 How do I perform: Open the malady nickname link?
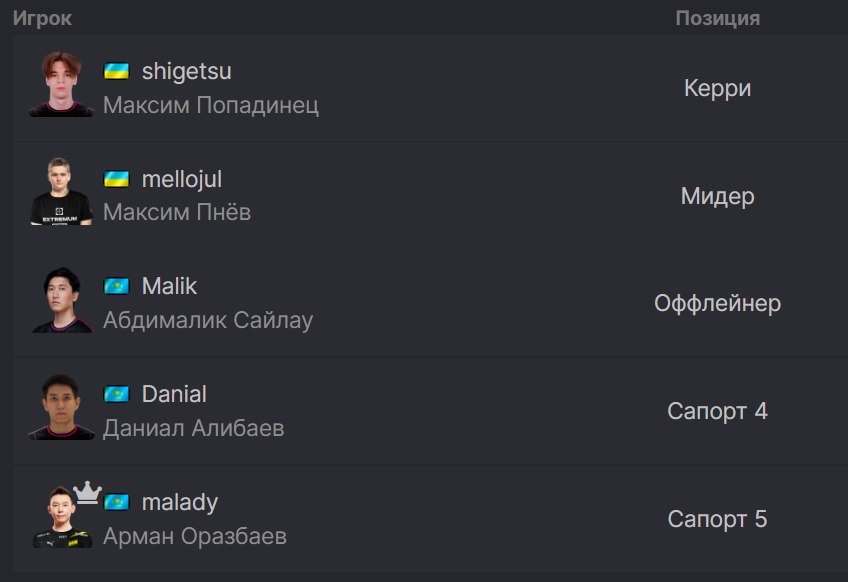pos(180,502)
